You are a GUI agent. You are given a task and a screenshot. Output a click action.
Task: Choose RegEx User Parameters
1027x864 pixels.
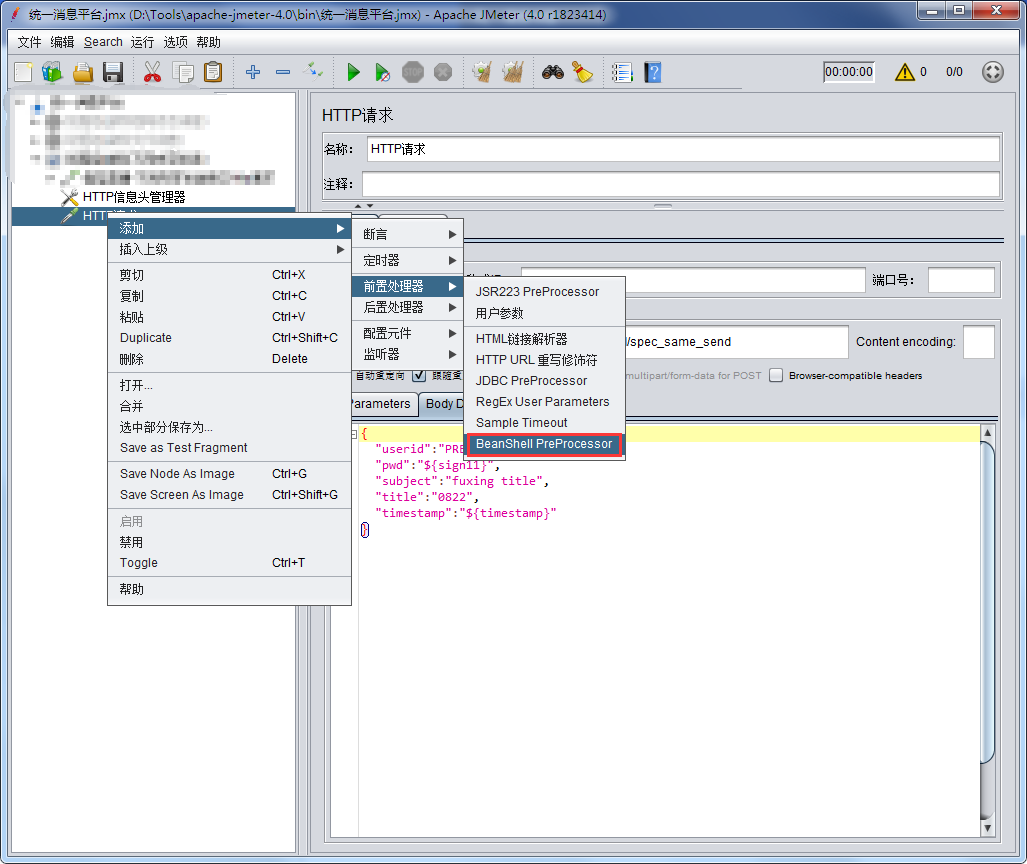544,402
